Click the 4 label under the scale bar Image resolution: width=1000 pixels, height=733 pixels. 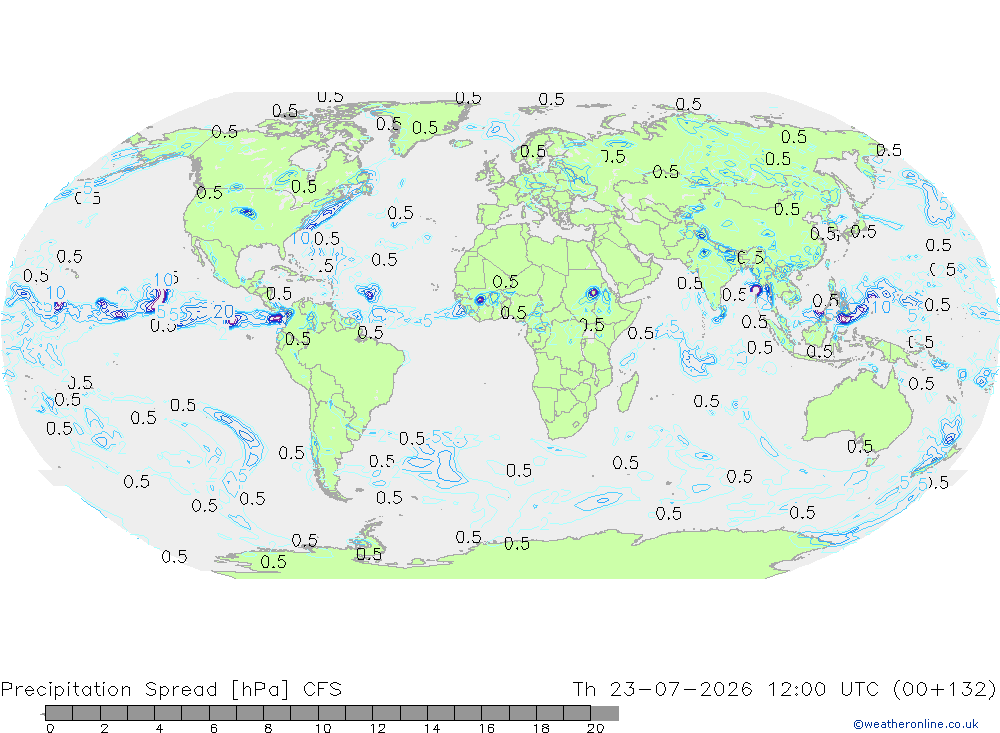click(x=159, y=729)
